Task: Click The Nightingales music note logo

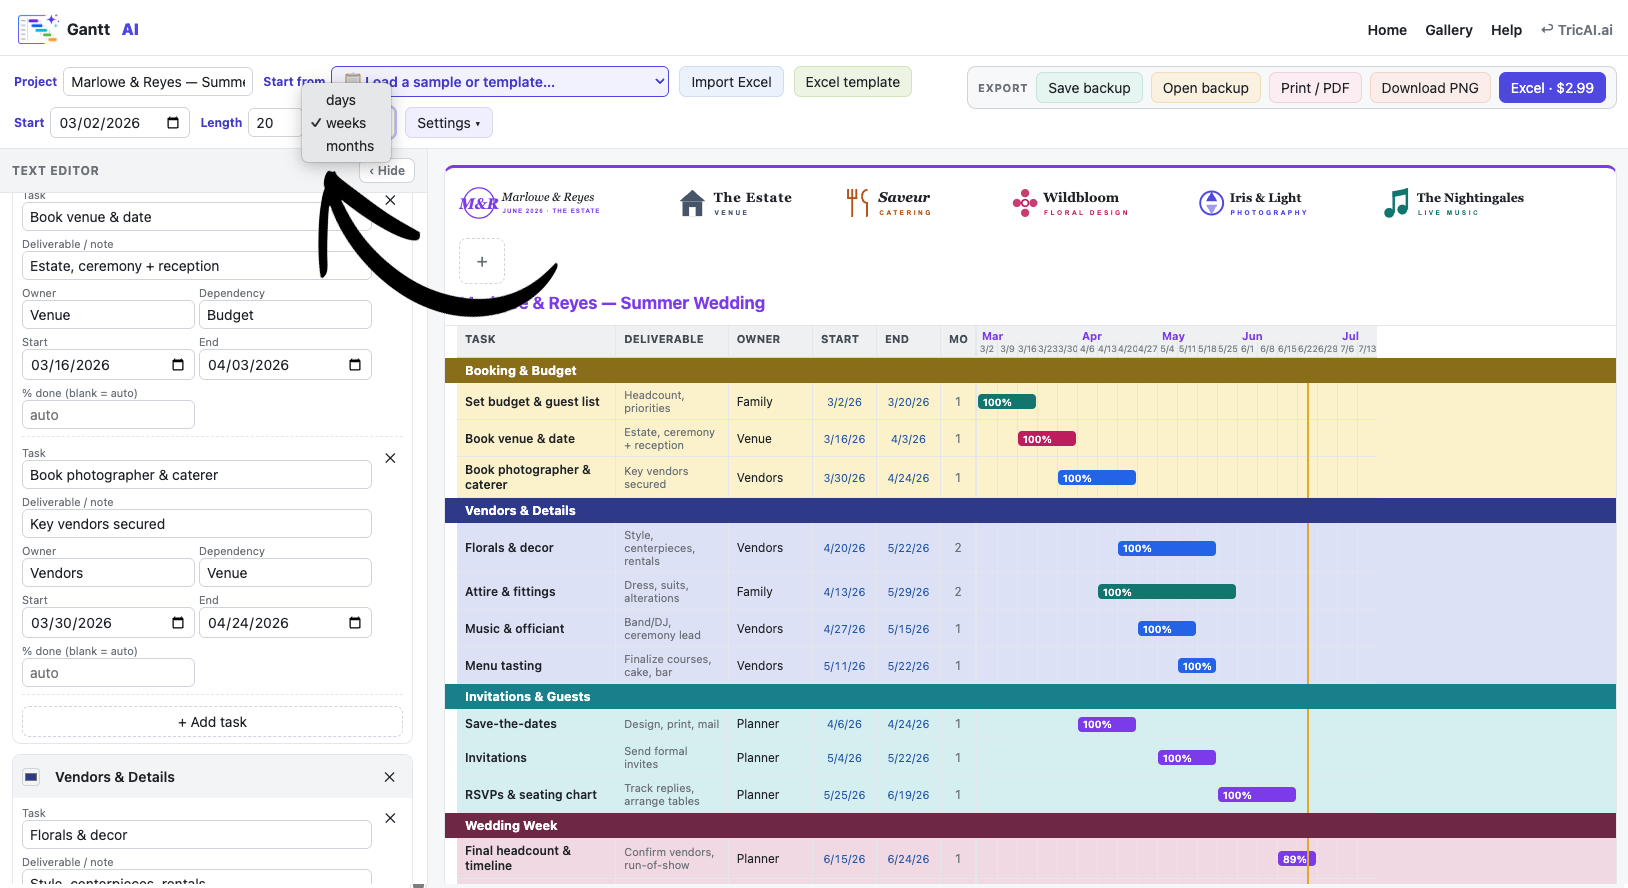Action: (1454, 203)
